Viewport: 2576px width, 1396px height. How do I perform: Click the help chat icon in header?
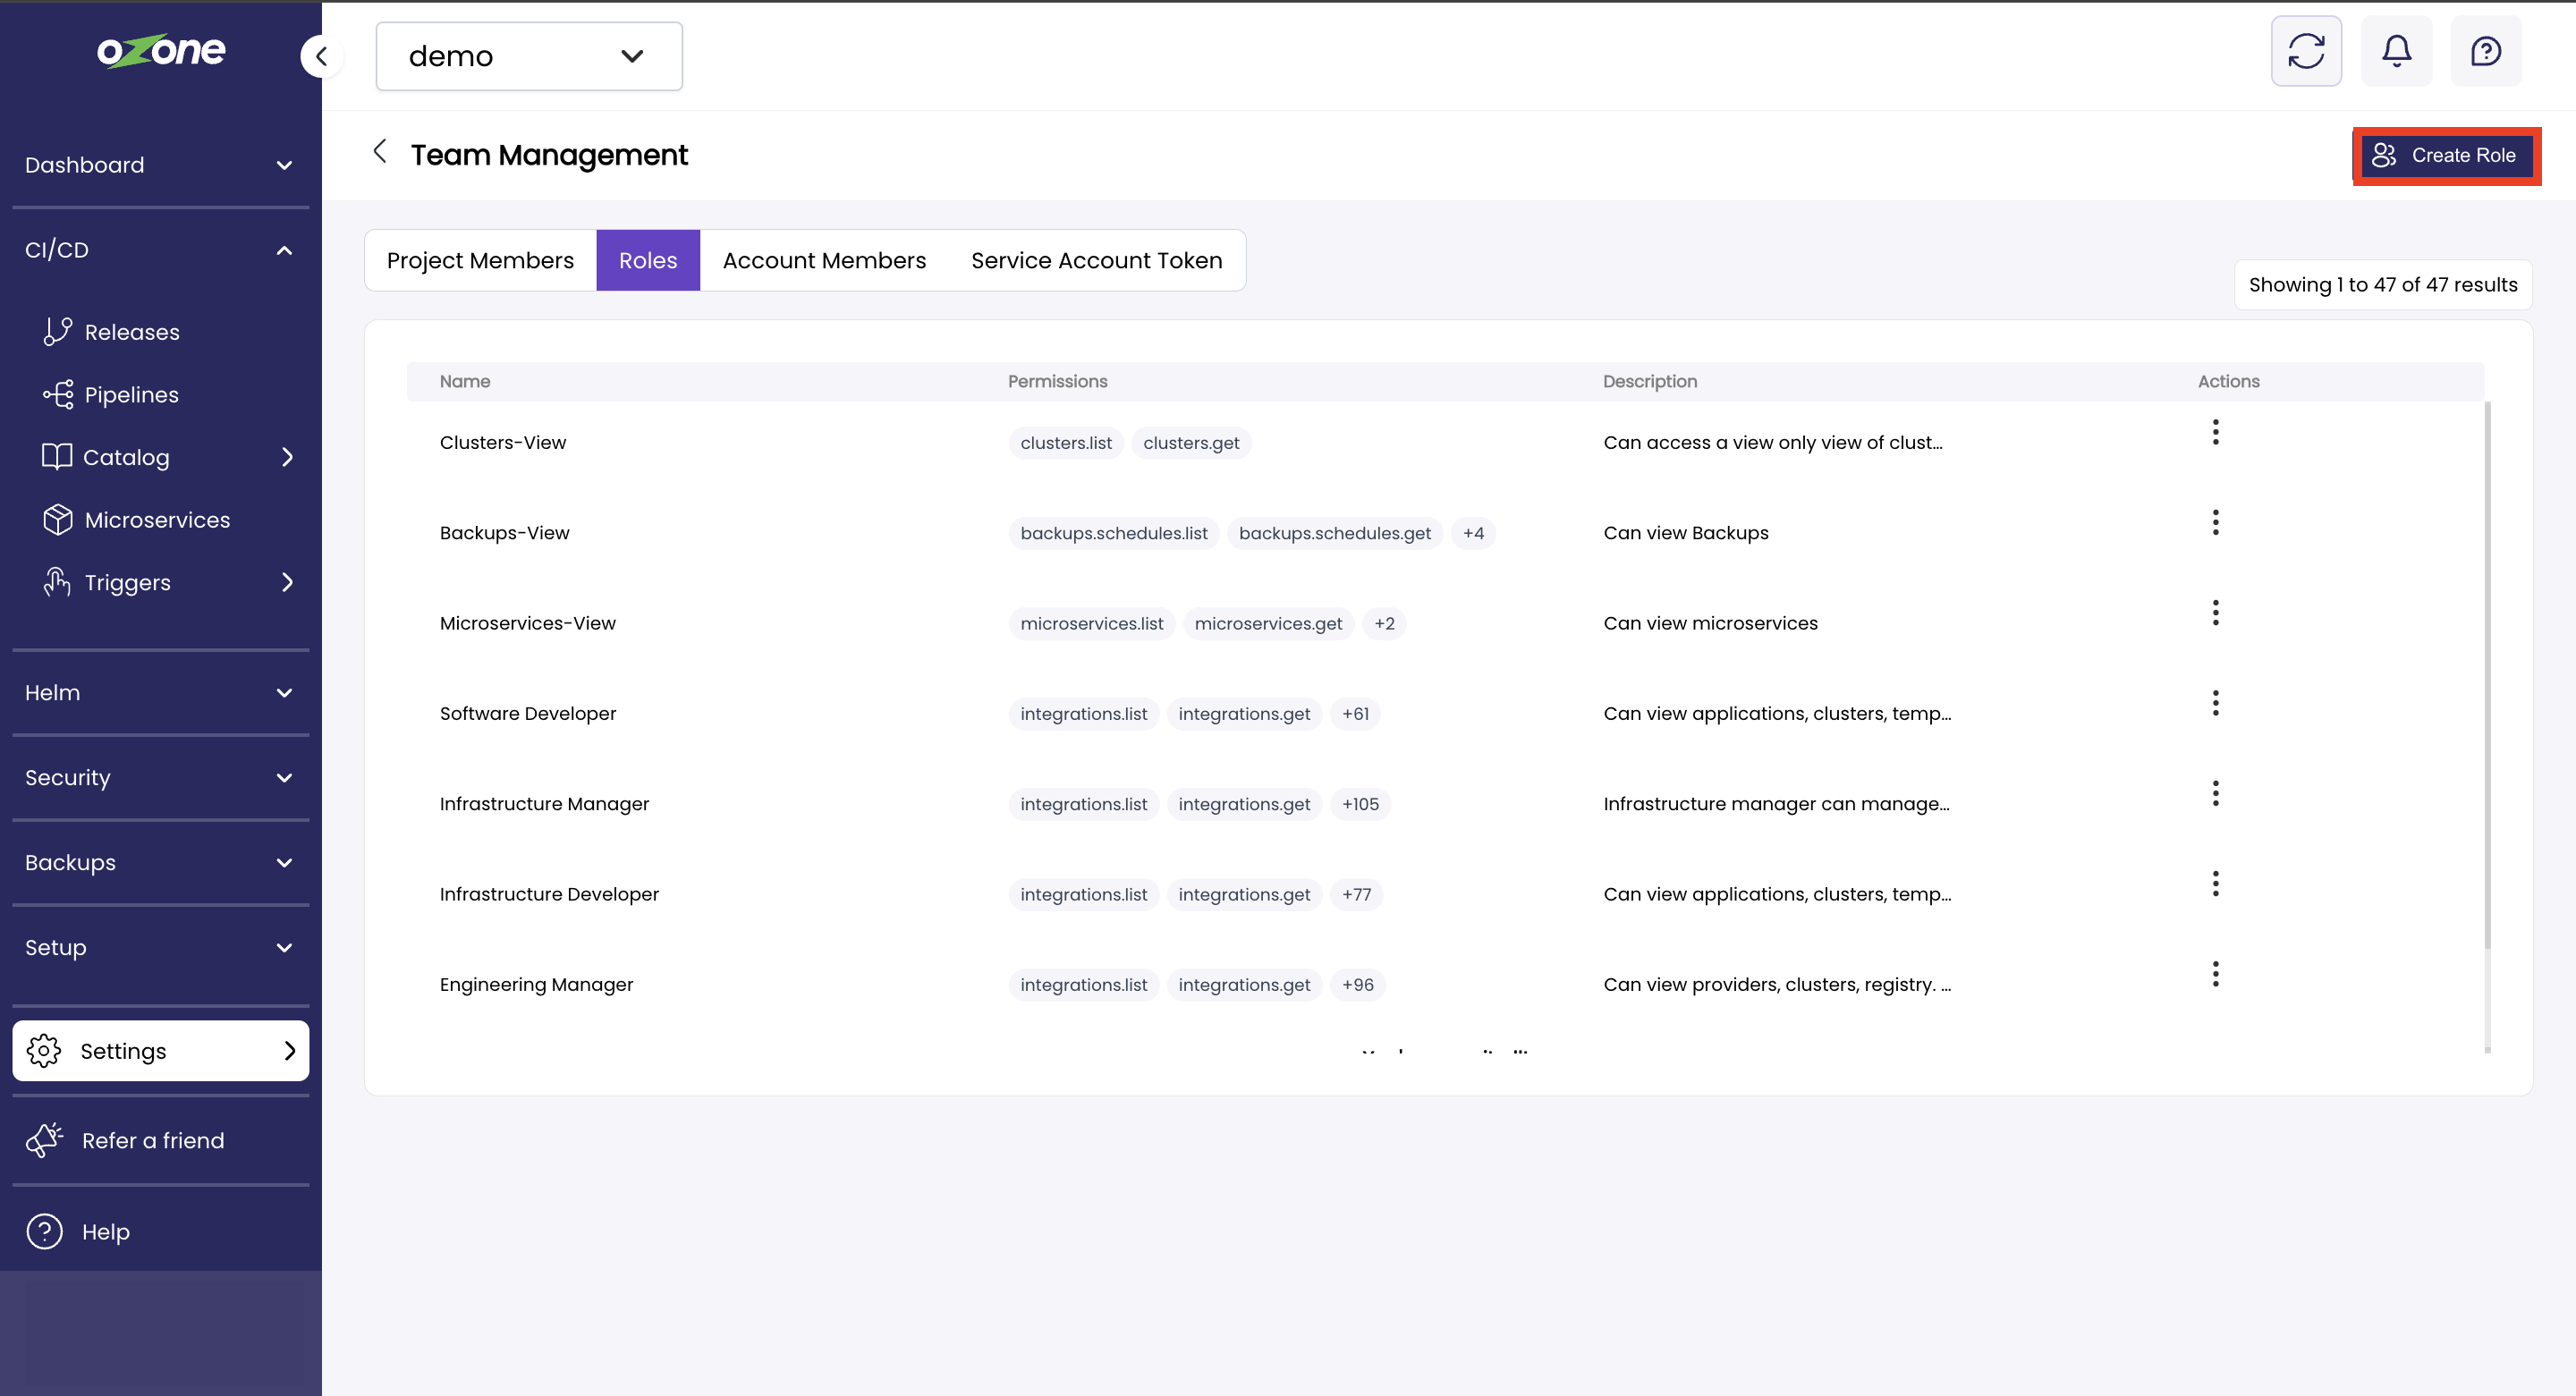point(2485,51)
